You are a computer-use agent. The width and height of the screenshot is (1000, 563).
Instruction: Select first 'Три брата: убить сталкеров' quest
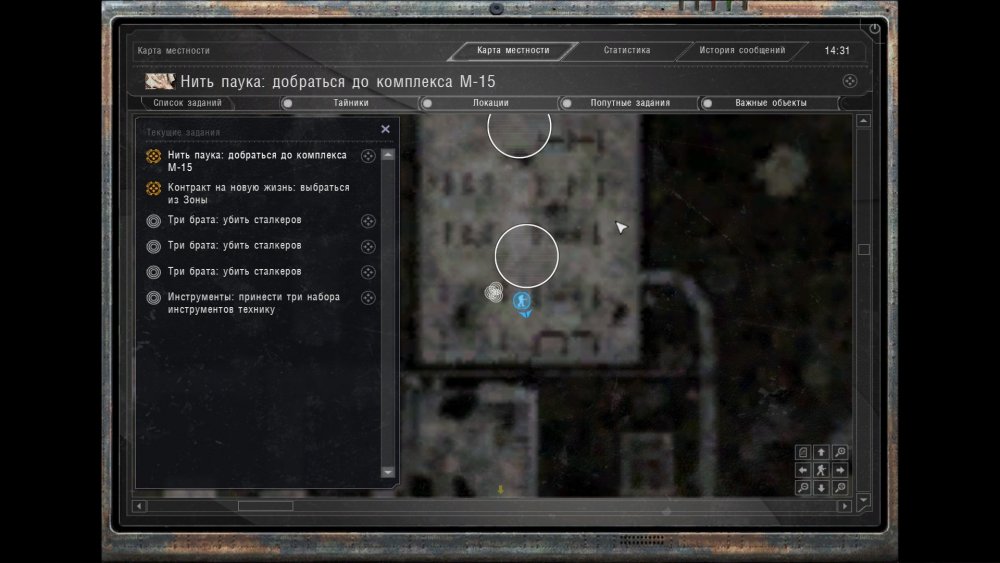(x=234, y=220)
